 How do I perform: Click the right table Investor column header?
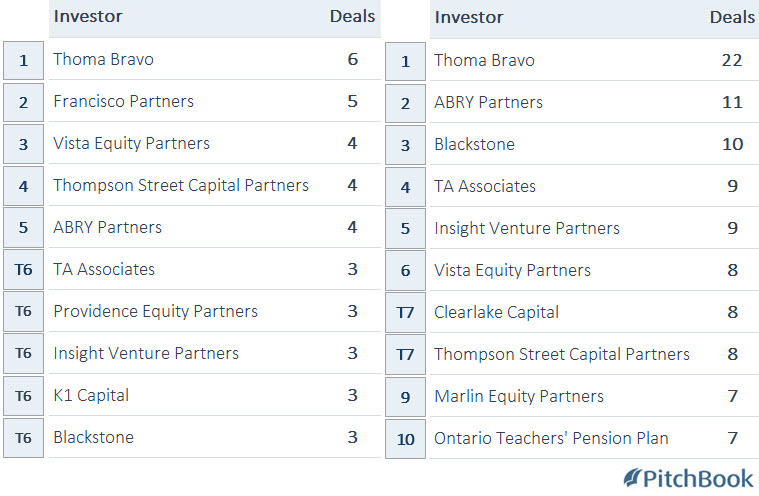click(469, 17)
